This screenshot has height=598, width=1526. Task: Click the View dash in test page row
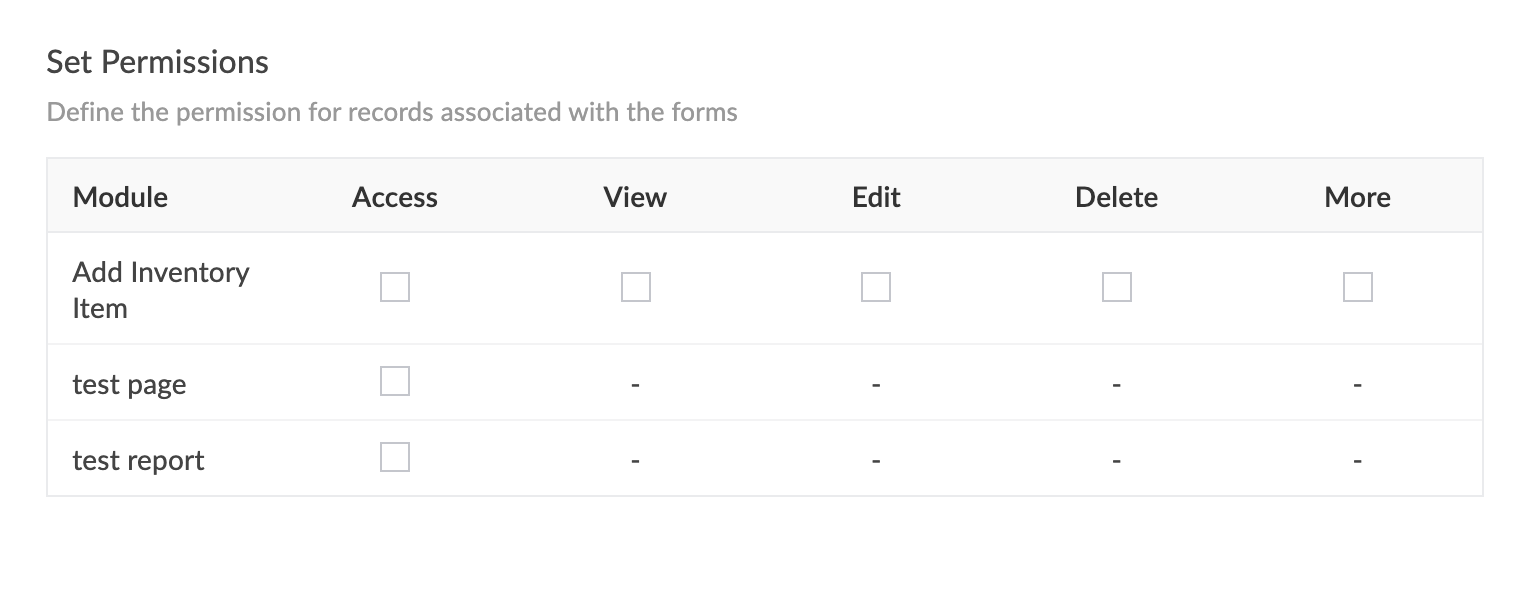coord(635,385)
